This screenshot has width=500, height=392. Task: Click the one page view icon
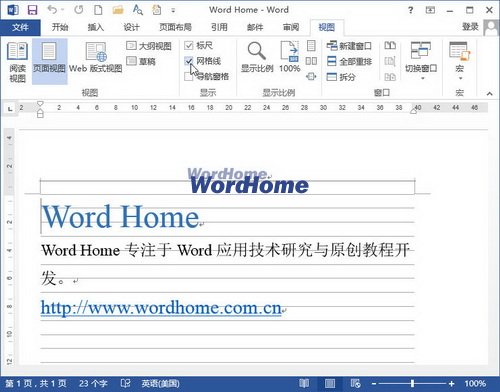click(311, 46)
